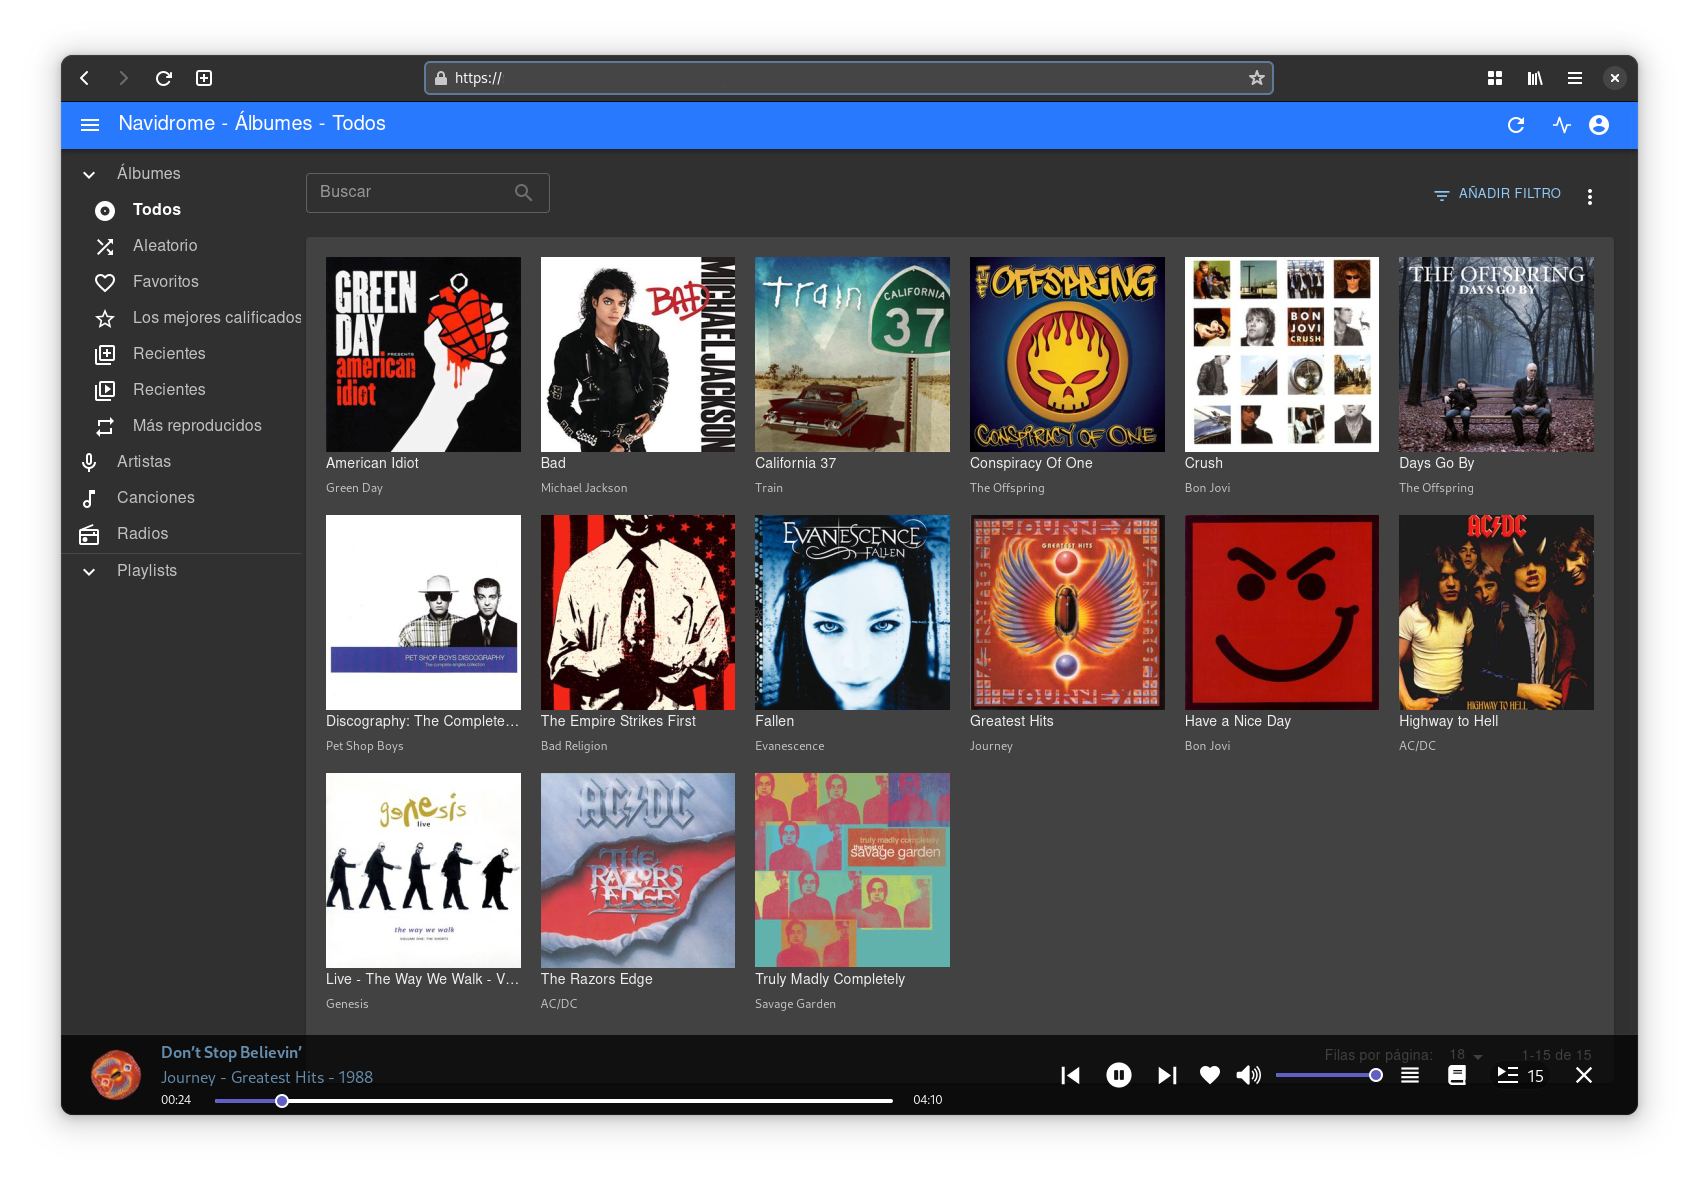Open Radios section

181,533
